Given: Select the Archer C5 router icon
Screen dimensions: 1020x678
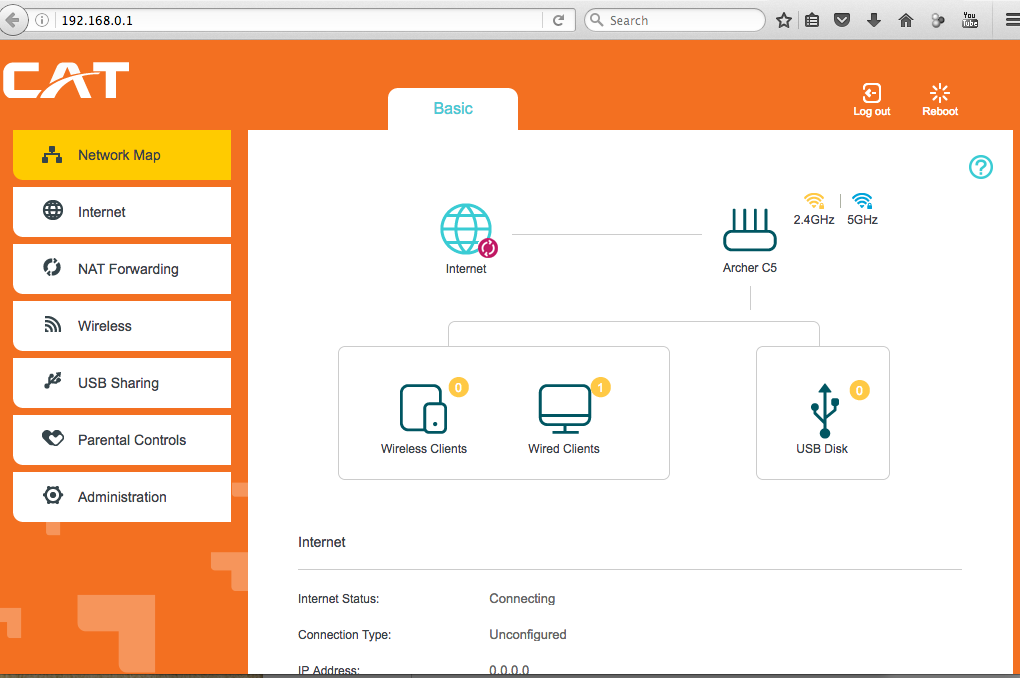Looking at the screenshot, I should tap(750, 230).
